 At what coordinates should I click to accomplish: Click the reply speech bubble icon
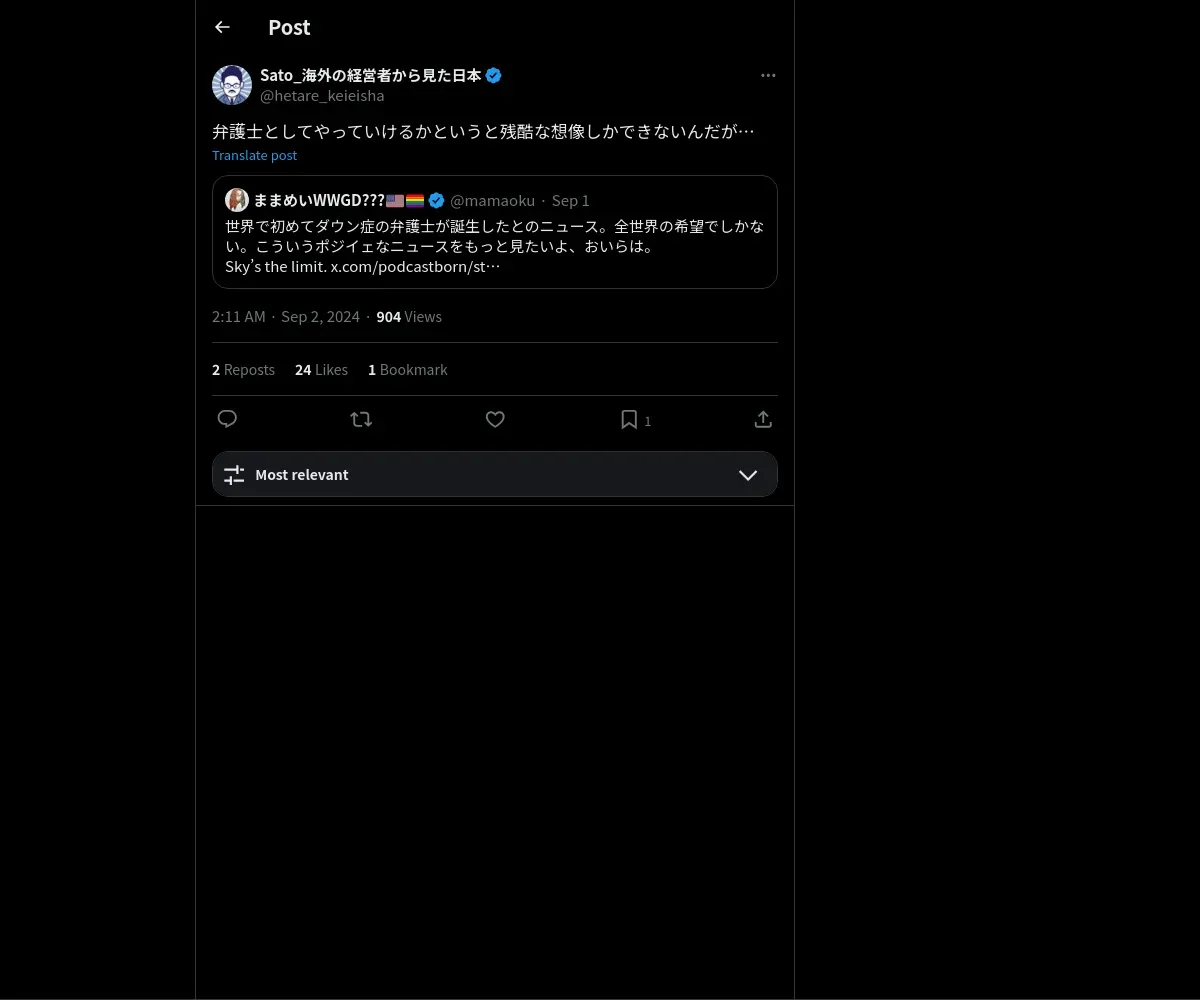pyautogui.click(x=227, y=419)
